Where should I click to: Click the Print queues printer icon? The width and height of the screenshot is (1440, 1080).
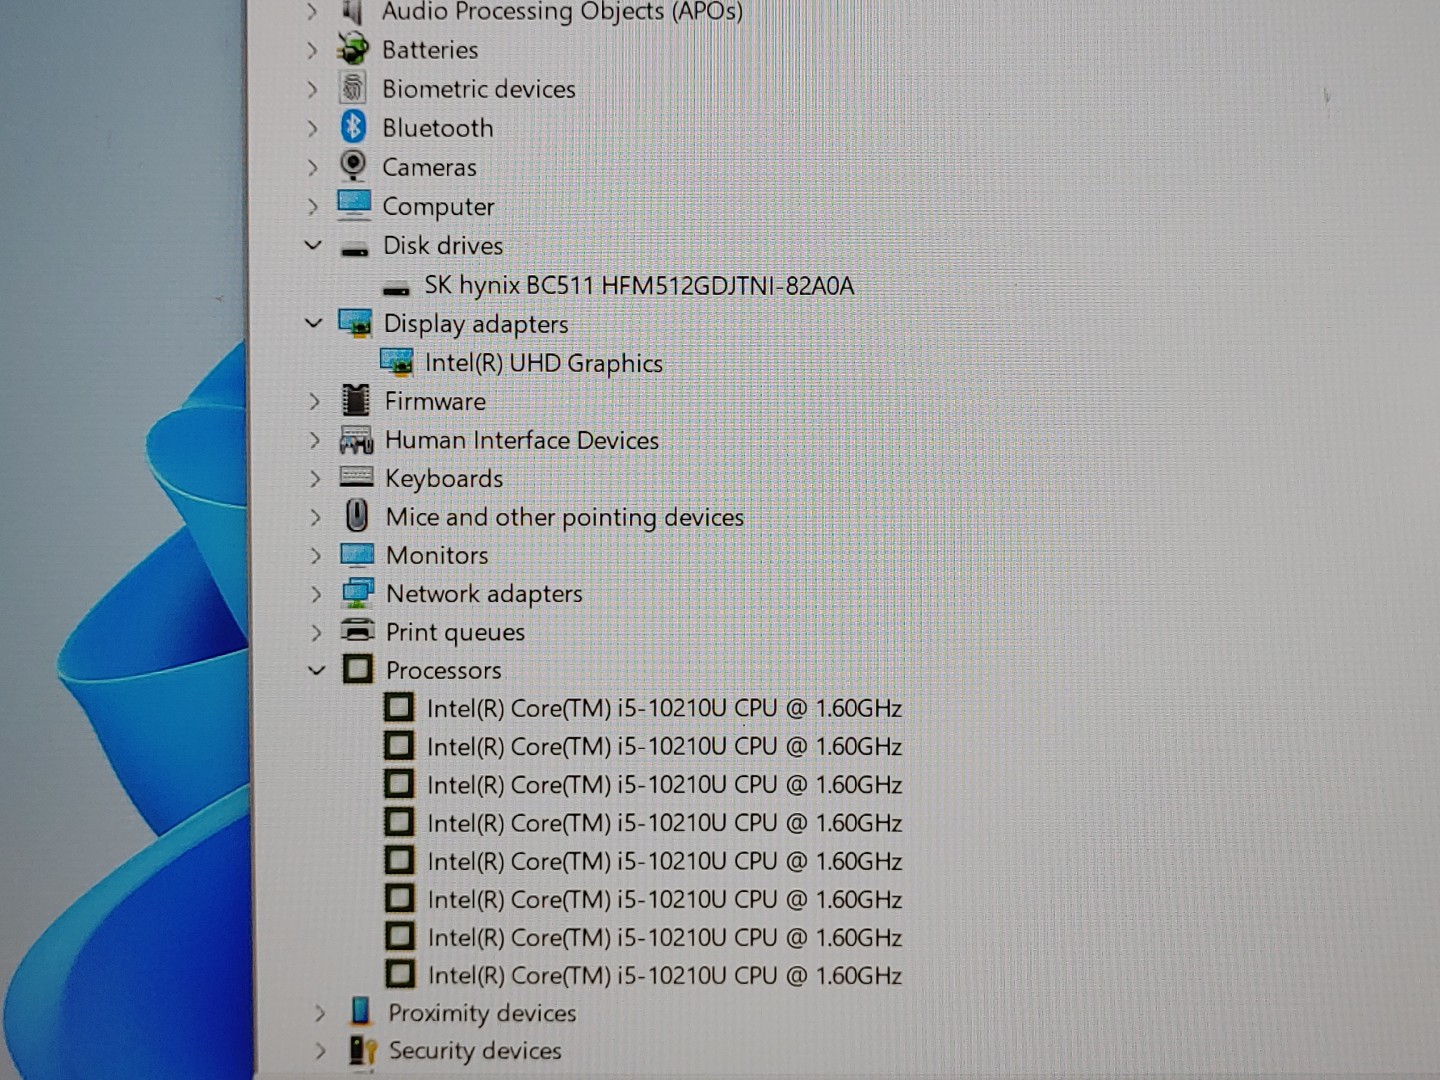356,631
